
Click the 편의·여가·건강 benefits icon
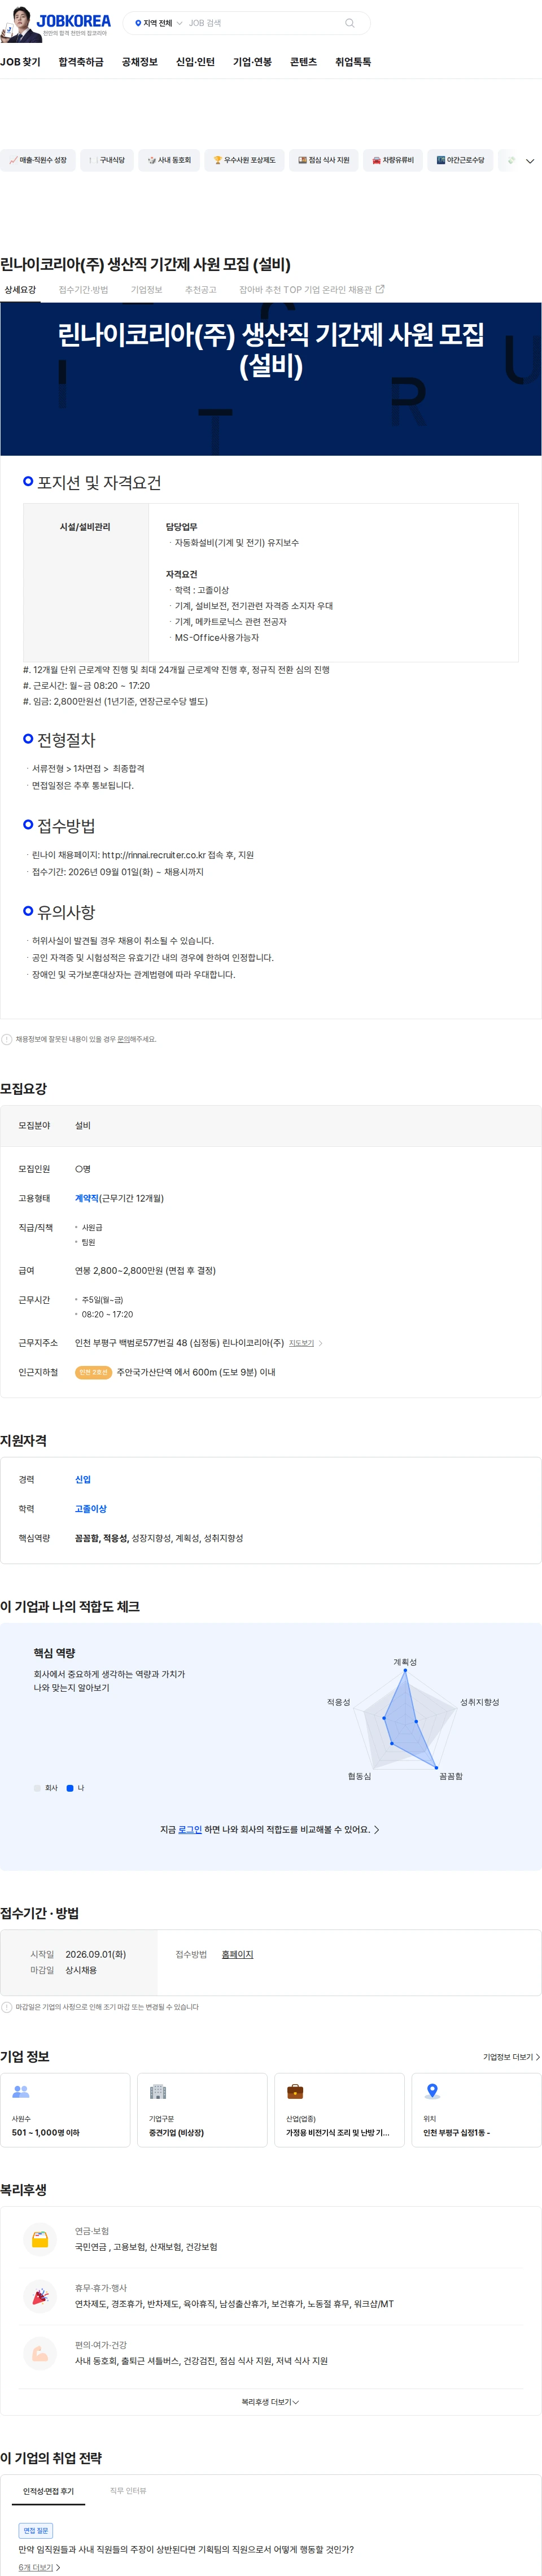(40, 2353)
